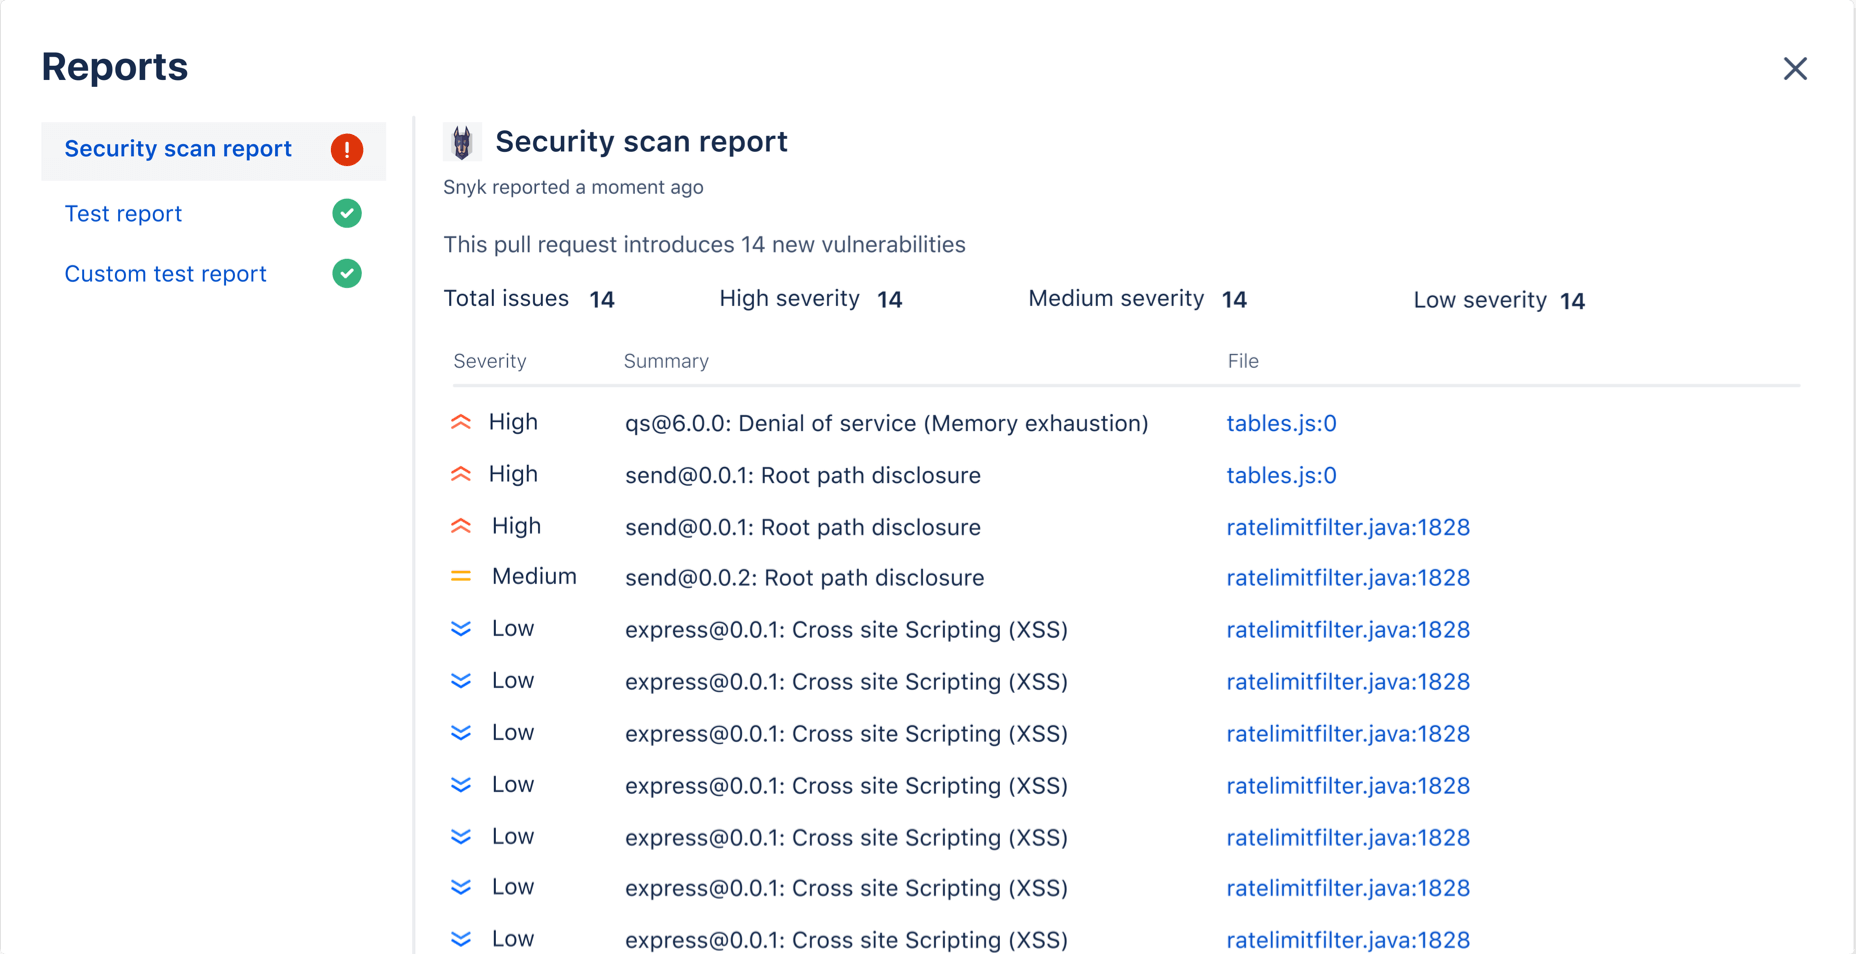Click the Snyk logo next to report title
The height and width of the screenshot is (954, 1856).
coord(462,142)
